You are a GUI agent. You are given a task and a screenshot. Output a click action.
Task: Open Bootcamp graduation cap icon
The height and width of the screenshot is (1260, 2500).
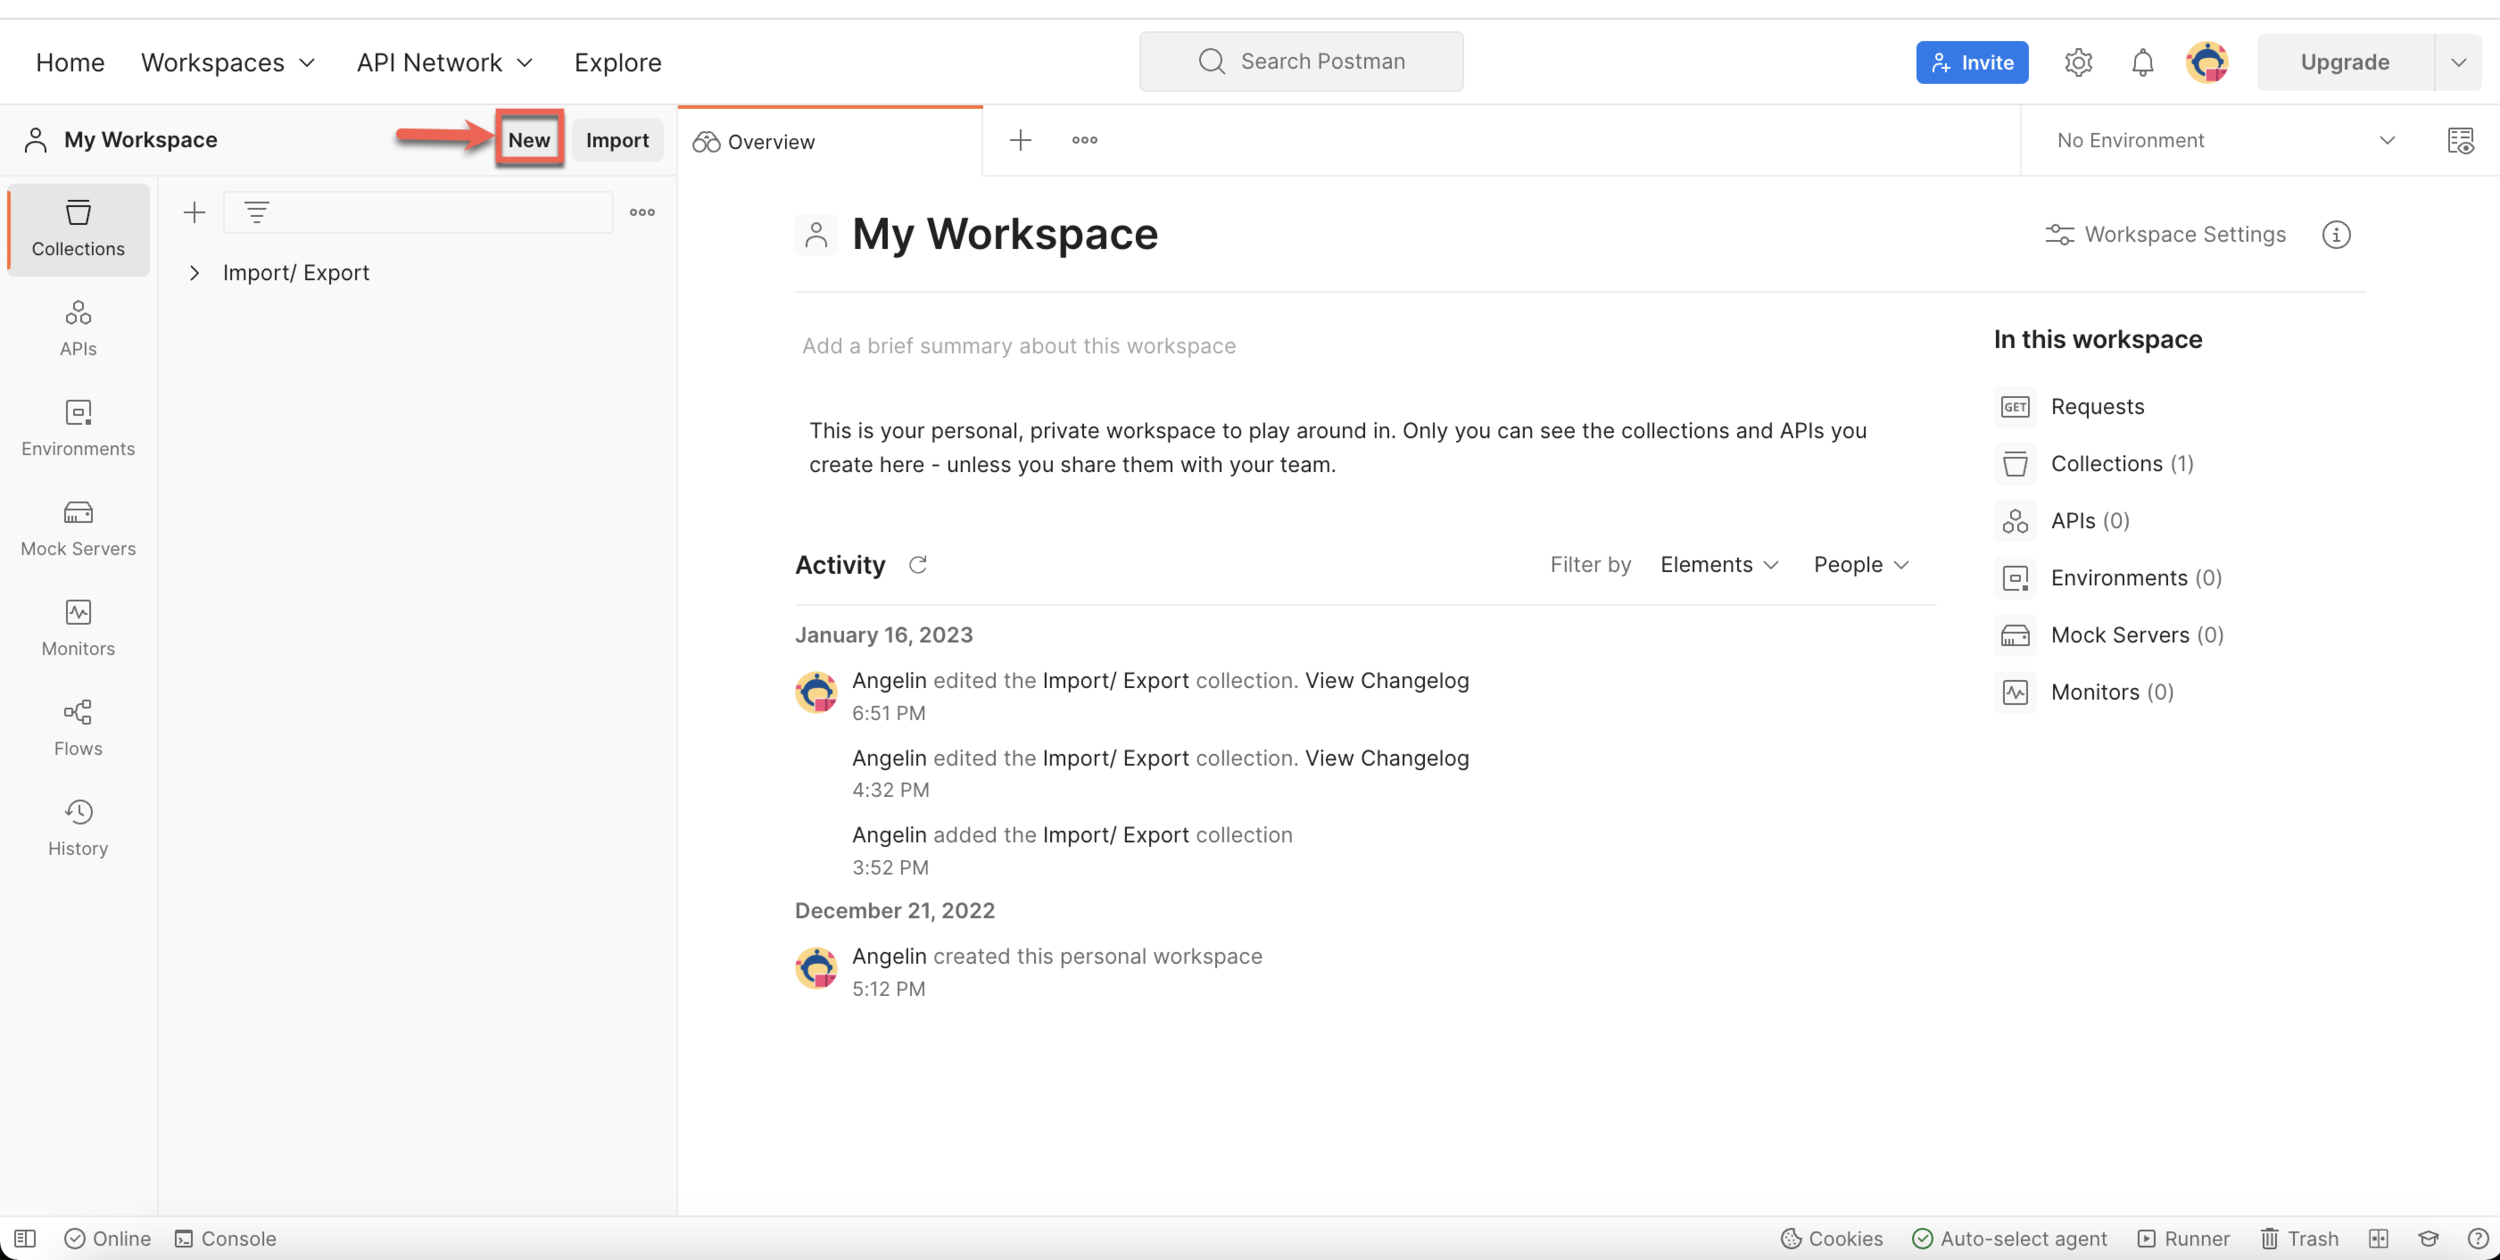pos(2429,1238)
